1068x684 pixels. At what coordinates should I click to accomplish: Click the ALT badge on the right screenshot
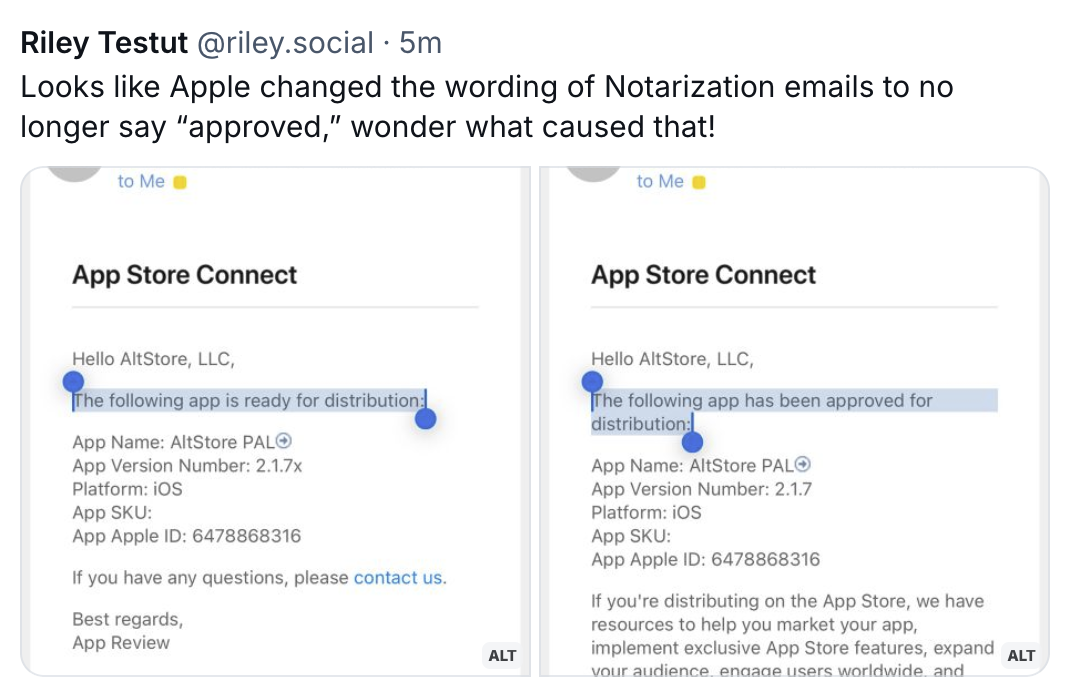[x=1020, y=656]
